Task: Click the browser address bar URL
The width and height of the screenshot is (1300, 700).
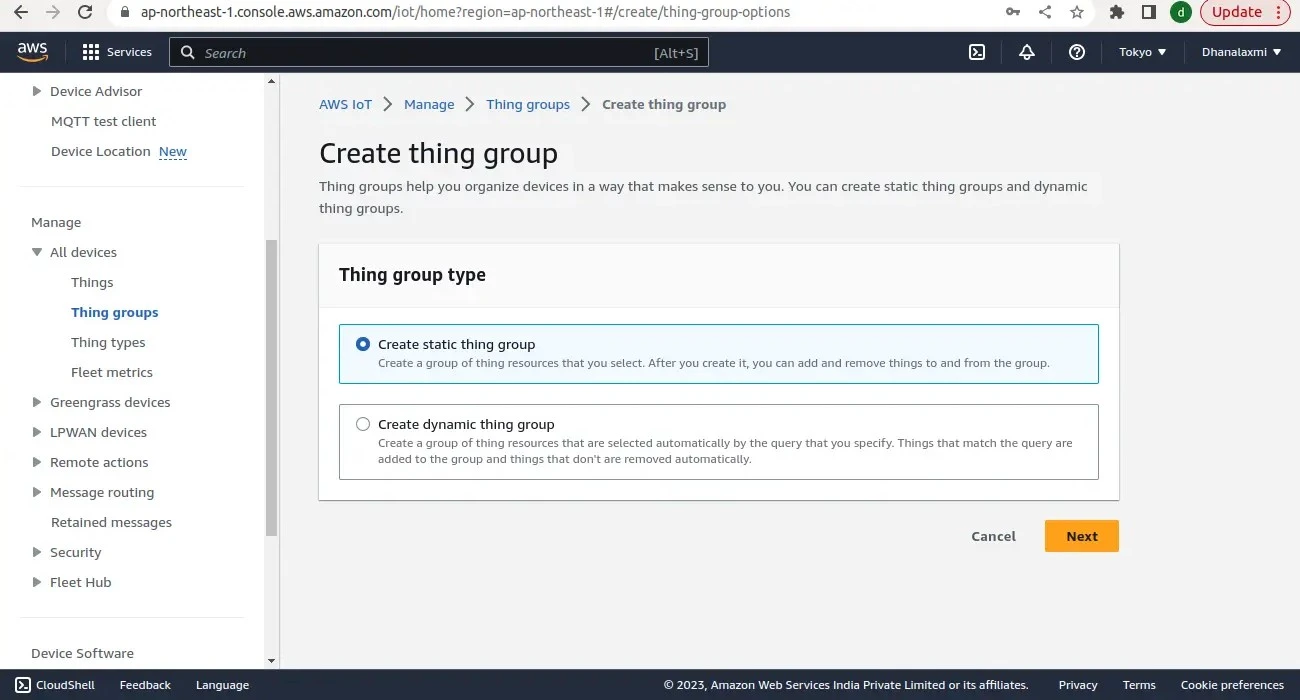Action: click(465, 12)
